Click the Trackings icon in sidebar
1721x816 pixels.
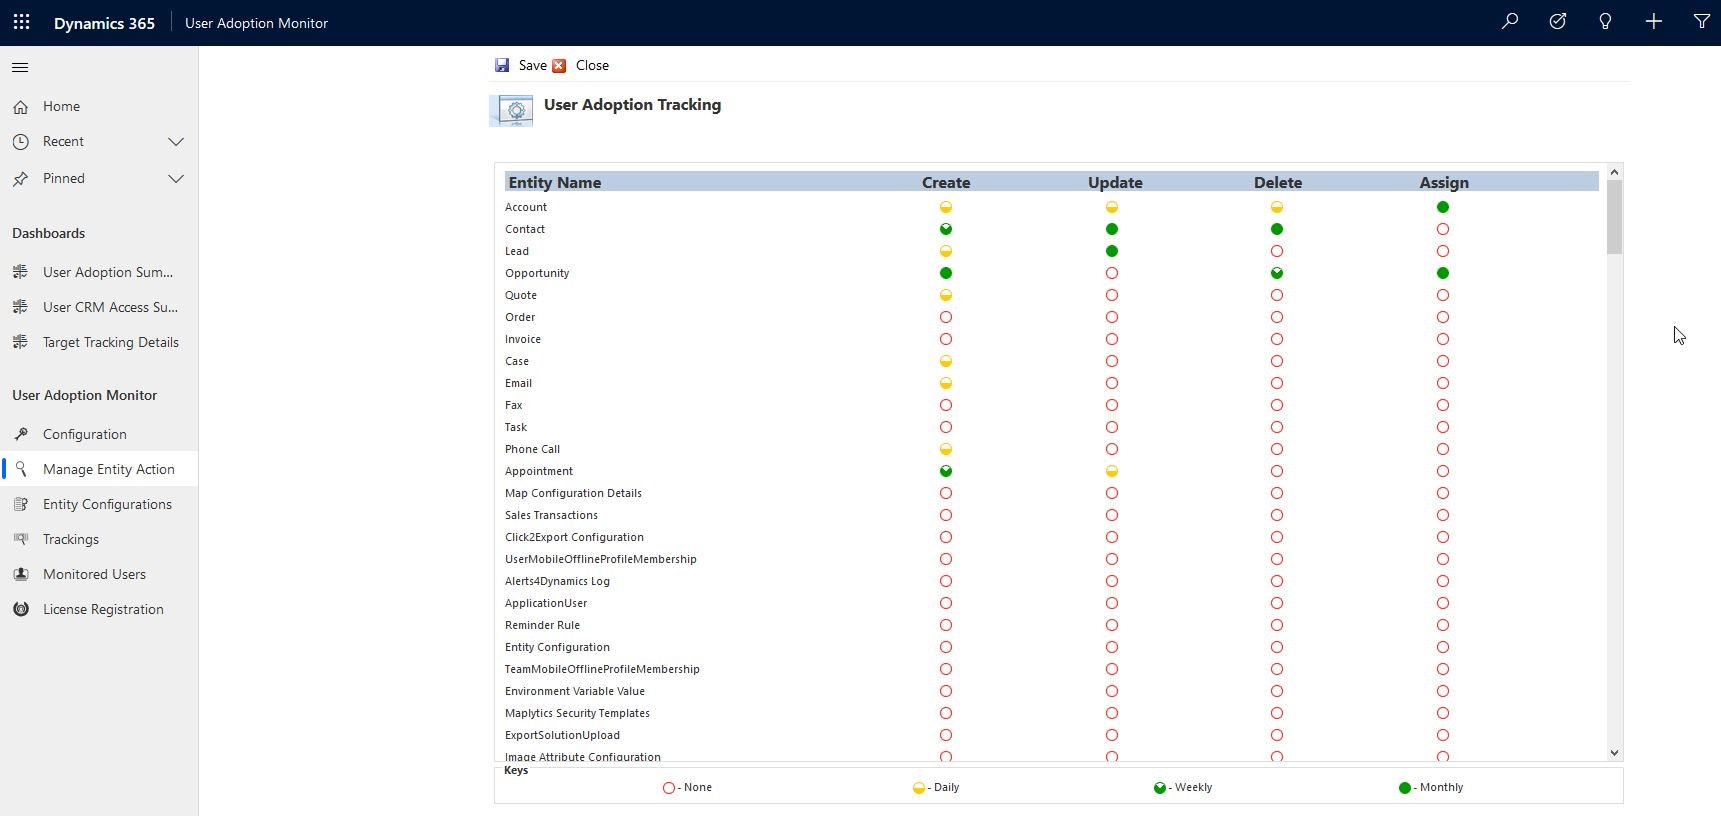(20, 539)
